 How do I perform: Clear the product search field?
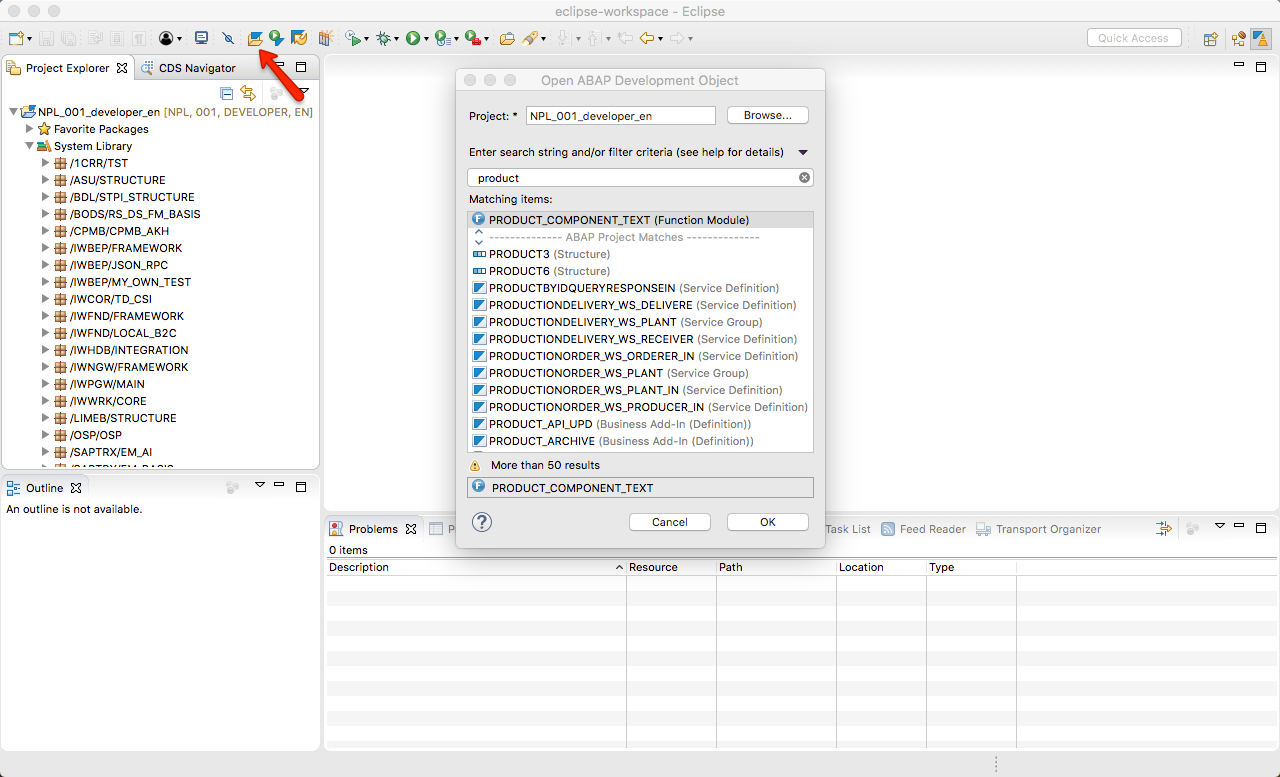[x=804, y=178]
